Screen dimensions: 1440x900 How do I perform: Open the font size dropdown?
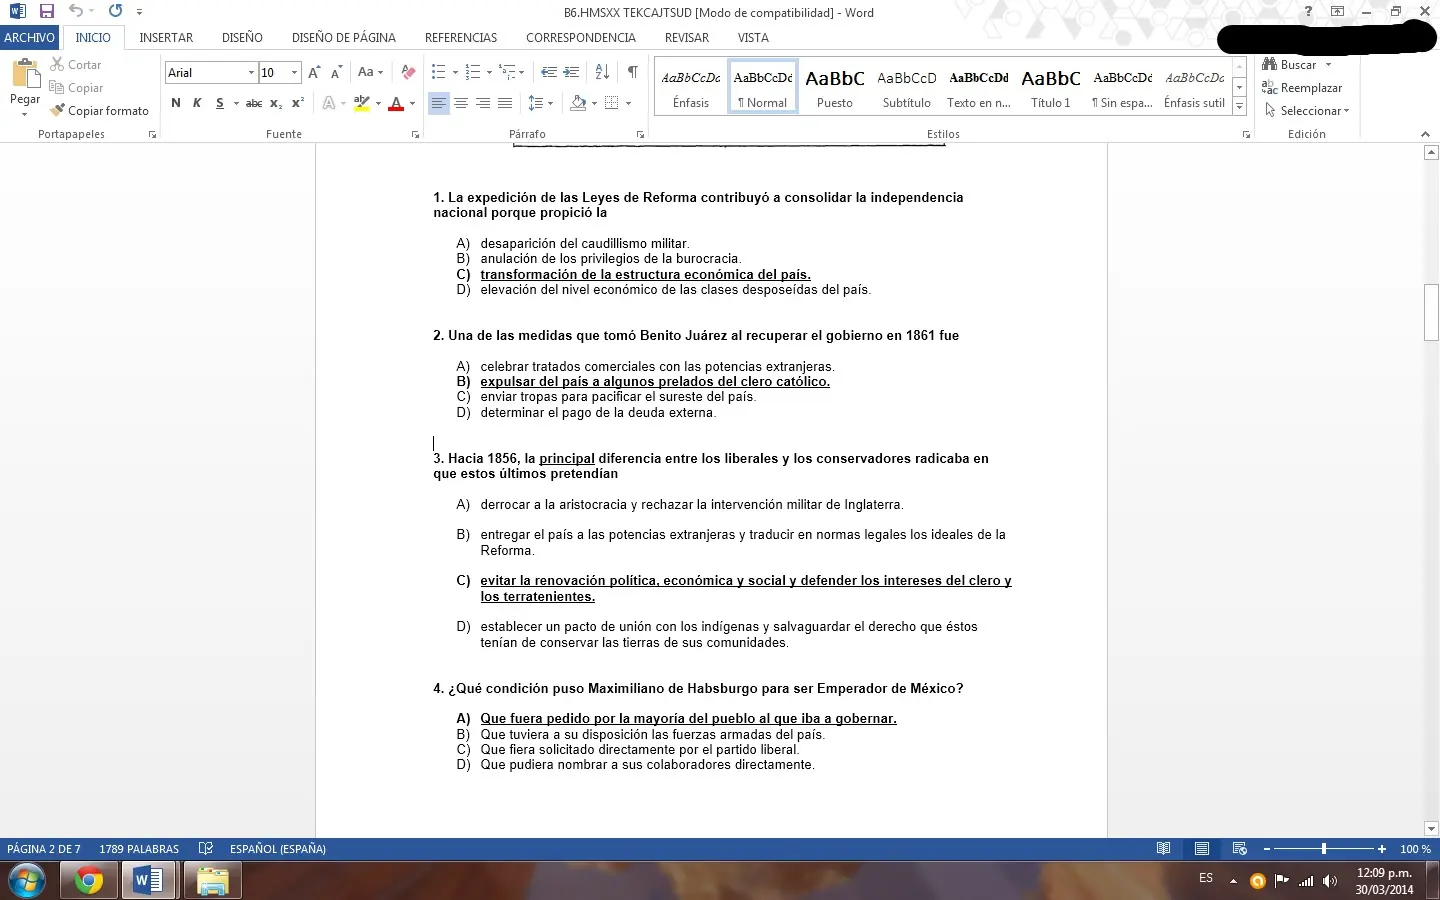click(x=294, y=73)
